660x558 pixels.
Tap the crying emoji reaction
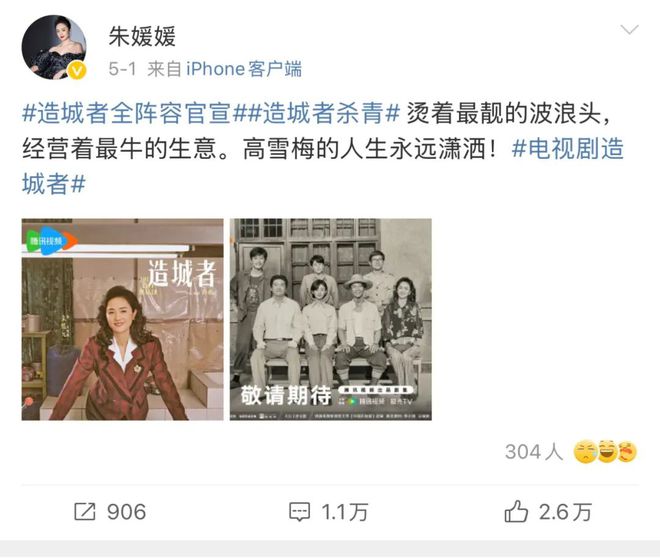585,452
